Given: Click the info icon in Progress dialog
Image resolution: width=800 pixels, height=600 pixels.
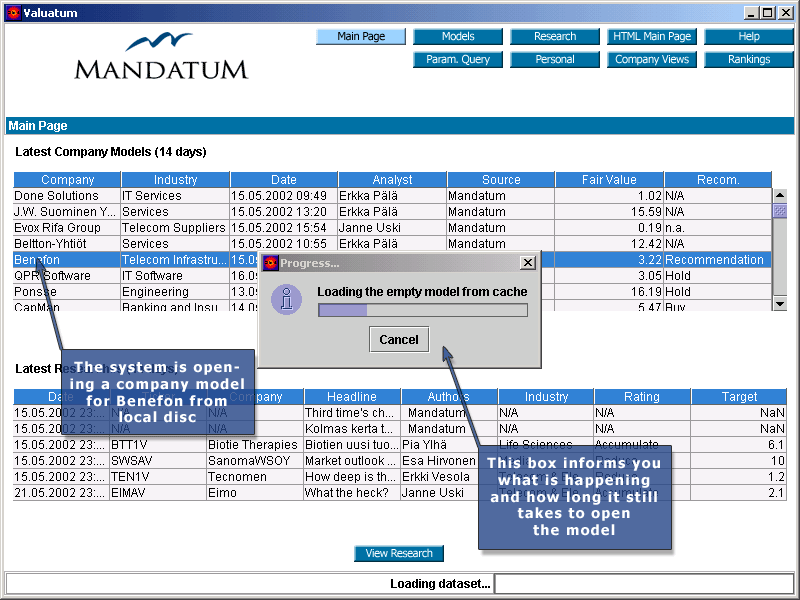Looking at the screenshot, I should [286, 299].
